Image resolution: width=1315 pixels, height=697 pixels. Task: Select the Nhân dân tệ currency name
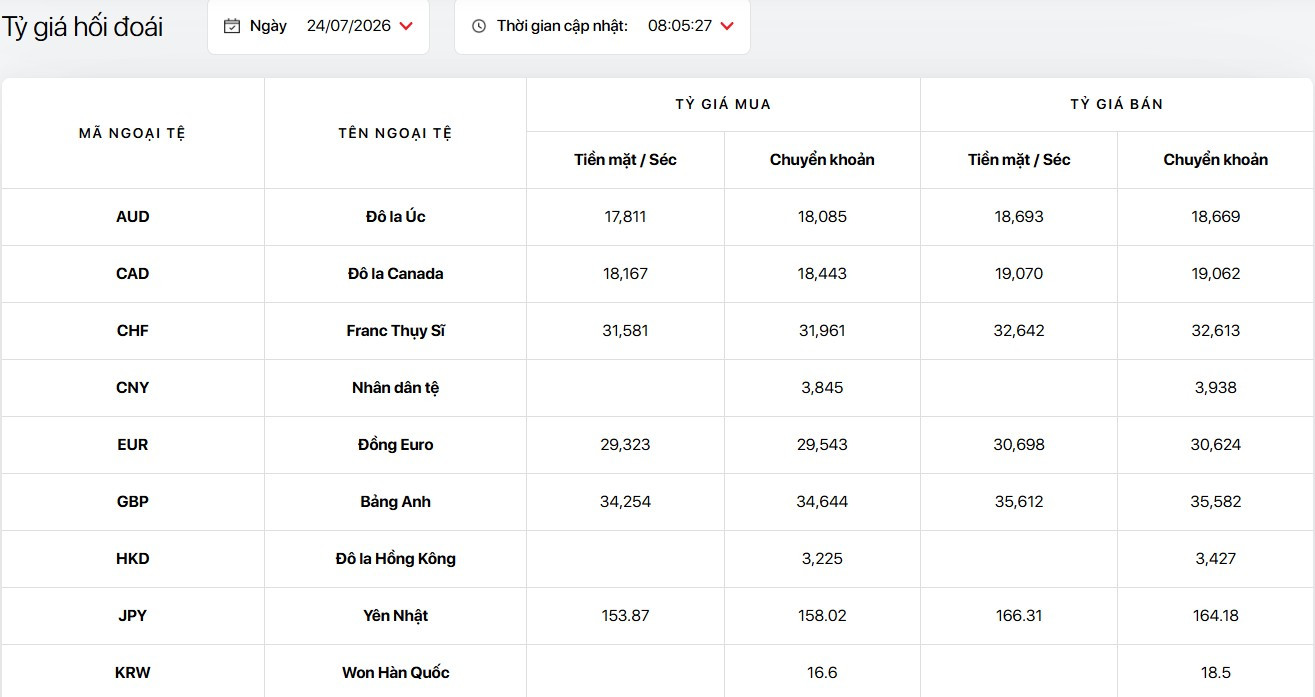pyautogui.click(x=396, y=388)
